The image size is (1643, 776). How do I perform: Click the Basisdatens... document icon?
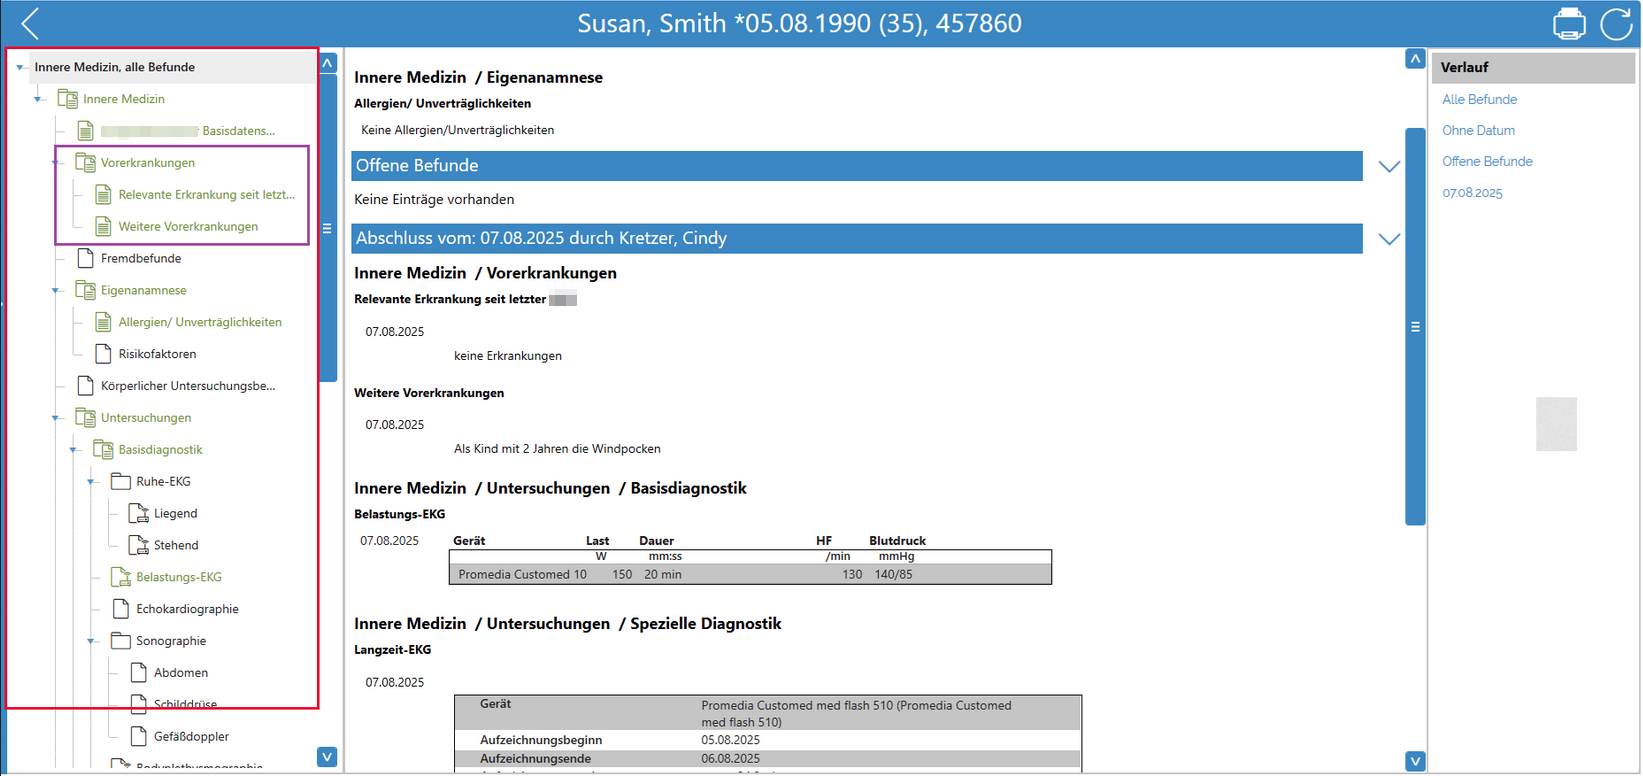point(86,131)
